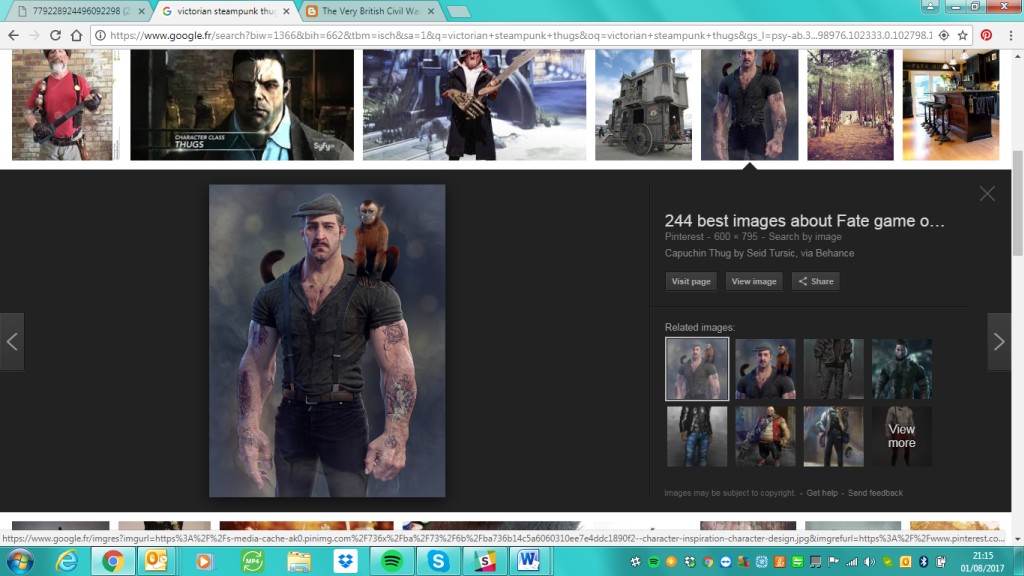Open Microsoft Word from the taskbar
1024x576 pixels.
(x=528, y=561)
